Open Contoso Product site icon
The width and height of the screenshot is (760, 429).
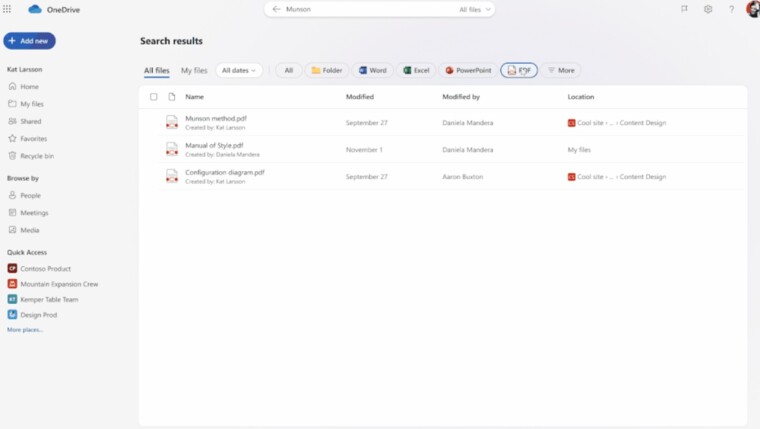tap(12, 268)
